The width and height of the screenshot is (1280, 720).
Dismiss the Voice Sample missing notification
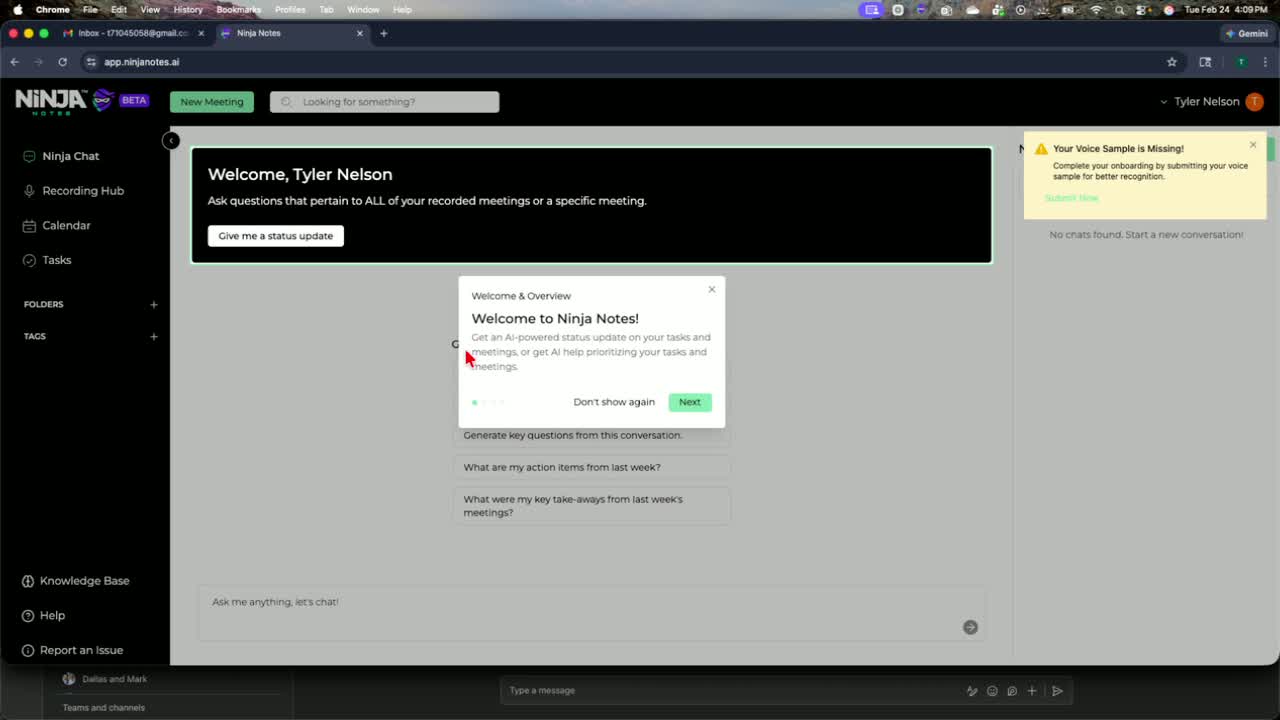[1253, 145]
